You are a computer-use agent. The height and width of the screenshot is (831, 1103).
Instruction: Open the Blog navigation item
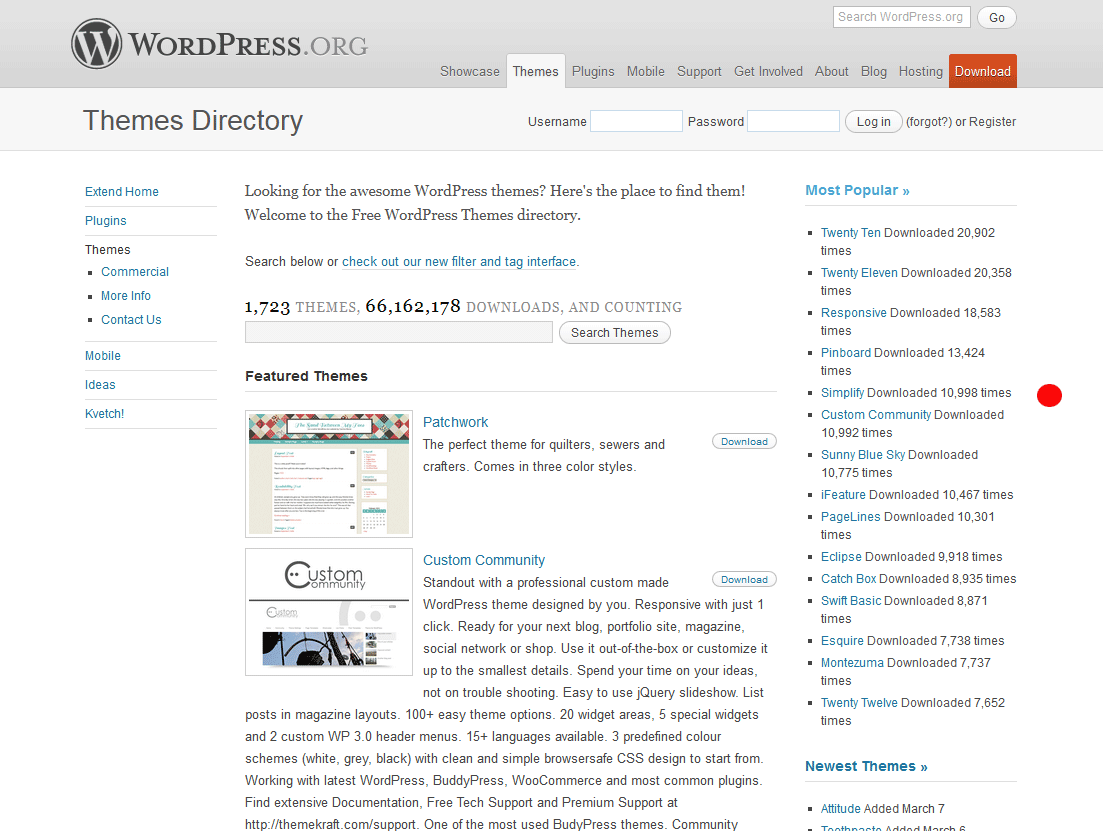874,71
